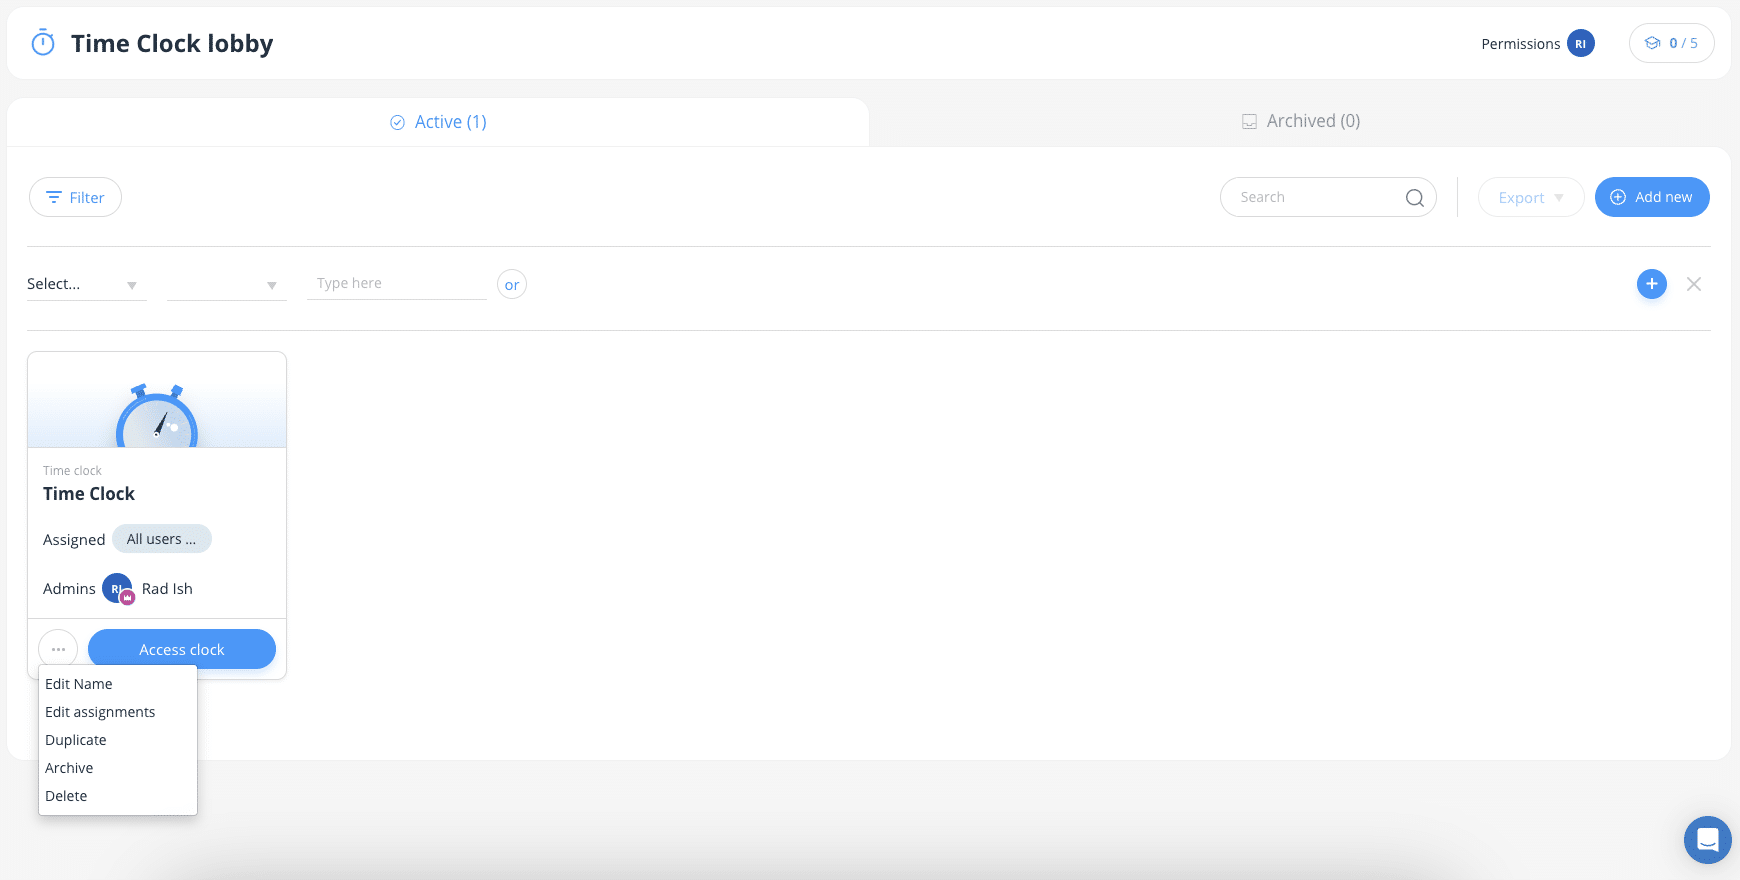
Task: Open the Export dropdown
Action: (1530, 197)
